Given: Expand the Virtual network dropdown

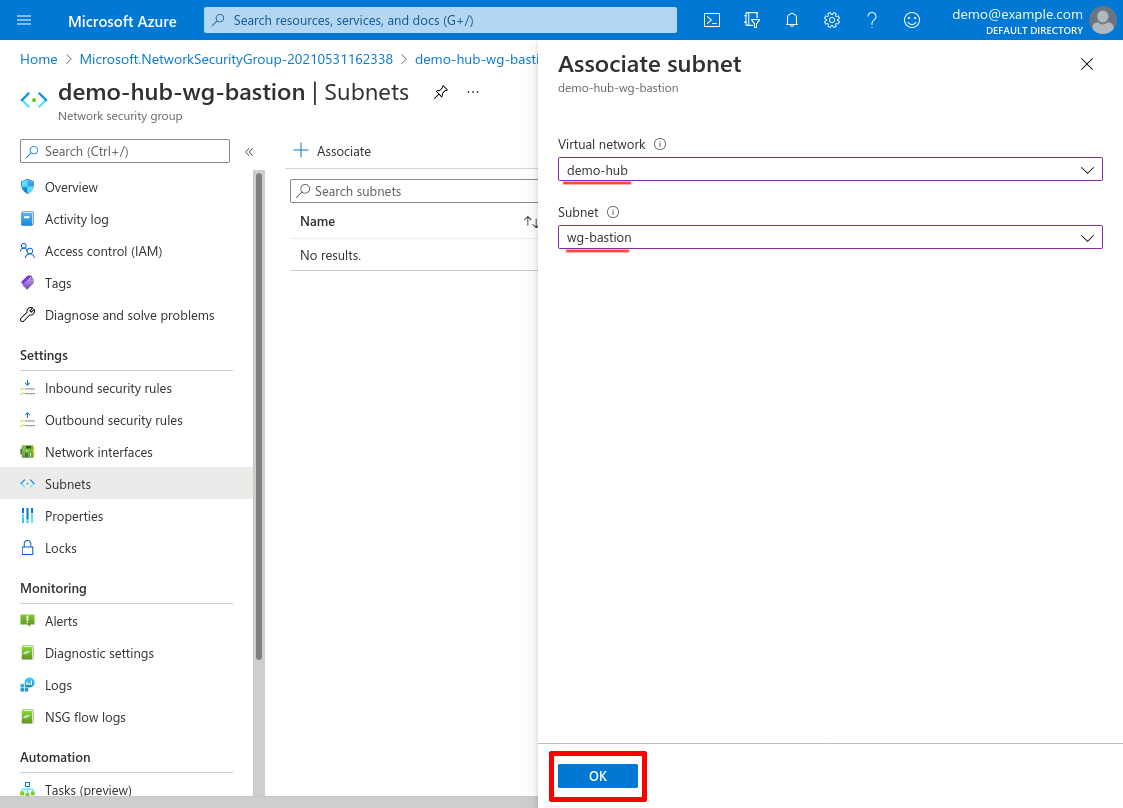Looking at the screenshot, I should [x=830, y=170].
